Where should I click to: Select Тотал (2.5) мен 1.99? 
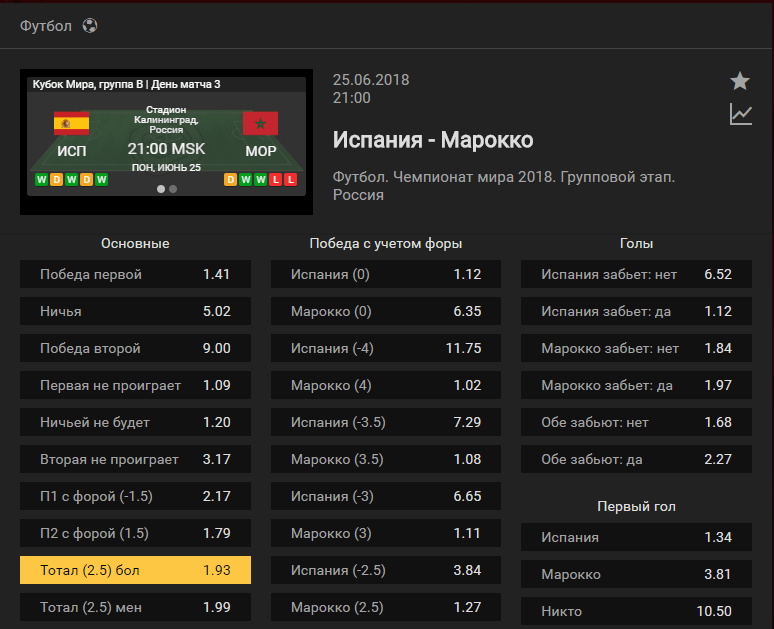pyautogui.click(x=135, y=607)
